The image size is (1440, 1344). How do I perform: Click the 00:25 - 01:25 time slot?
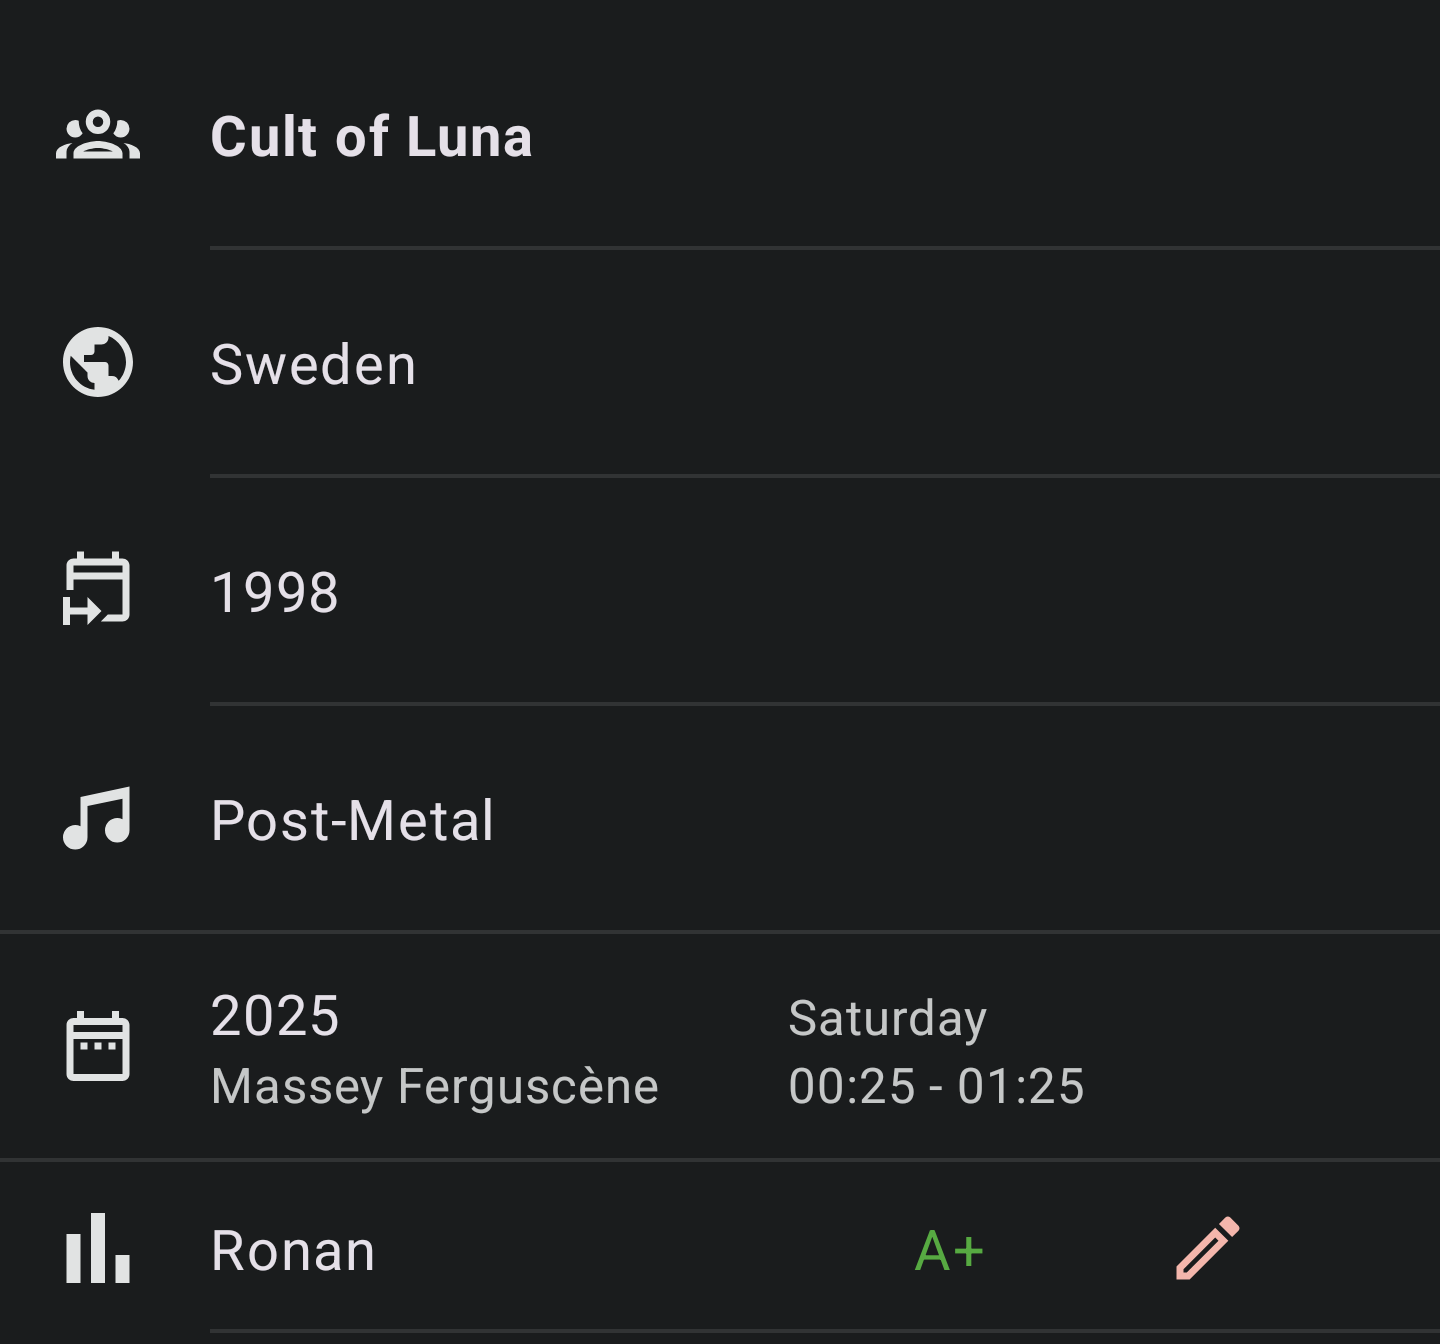(936, 1086)
